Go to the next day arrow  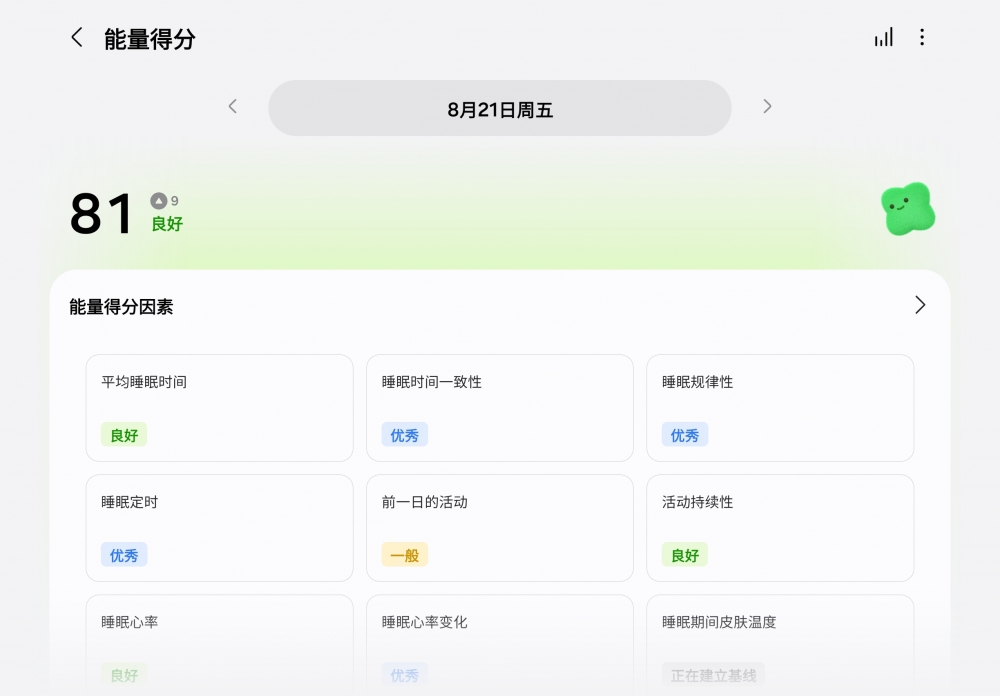[x=767, y=107]
